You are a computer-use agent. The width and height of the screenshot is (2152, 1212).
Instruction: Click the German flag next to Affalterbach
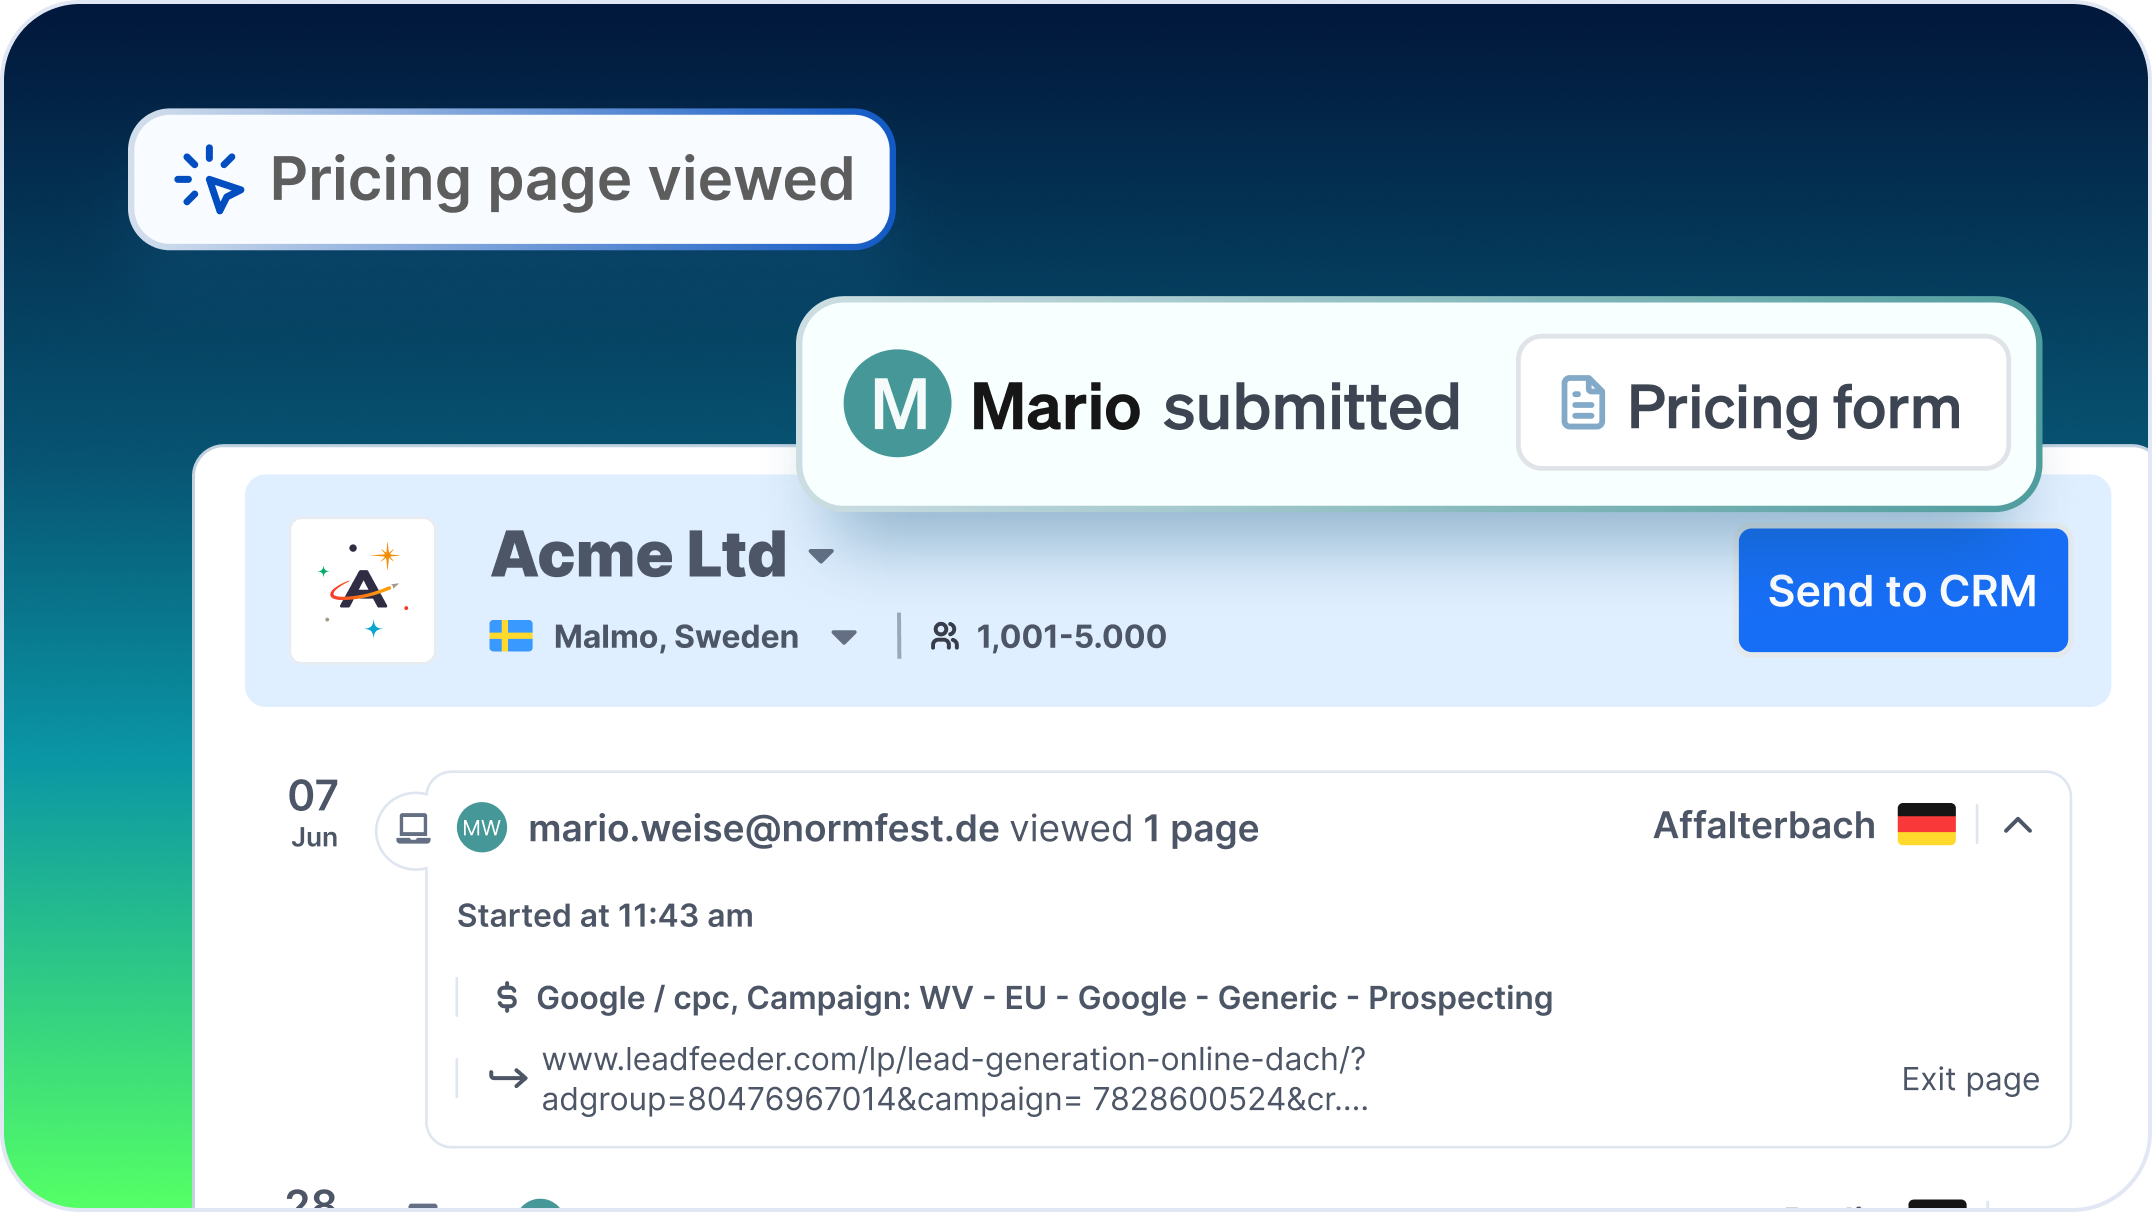[x=1926, y=825]
